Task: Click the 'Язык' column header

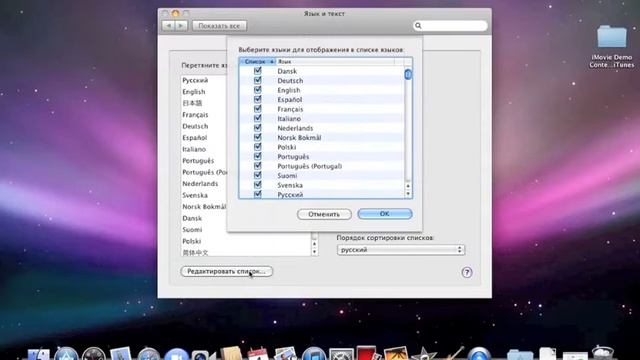Action: [336, 62]
